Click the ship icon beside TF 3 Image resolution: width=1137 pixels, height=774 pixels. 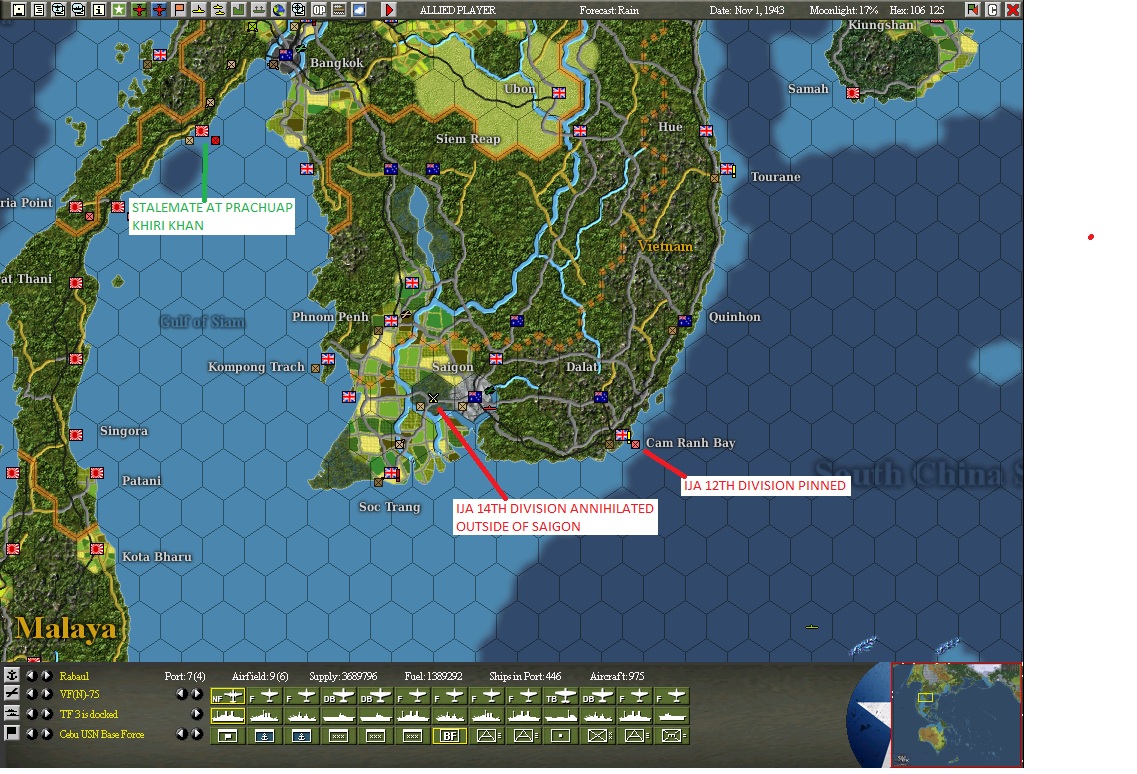click(12, 714)
